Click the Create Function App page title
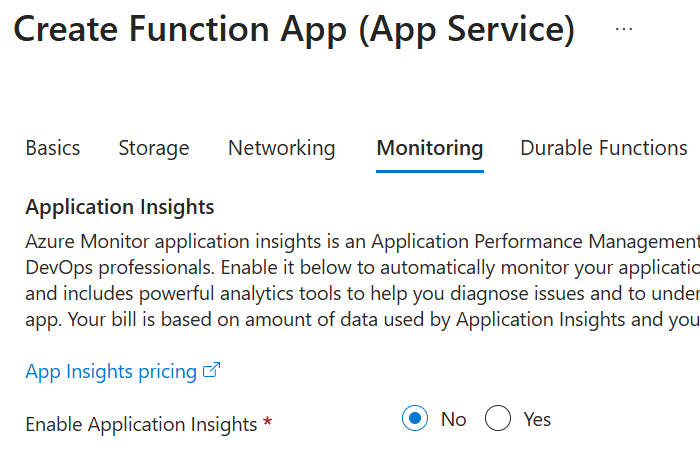The image size is (700, 456). coord(294,30)
